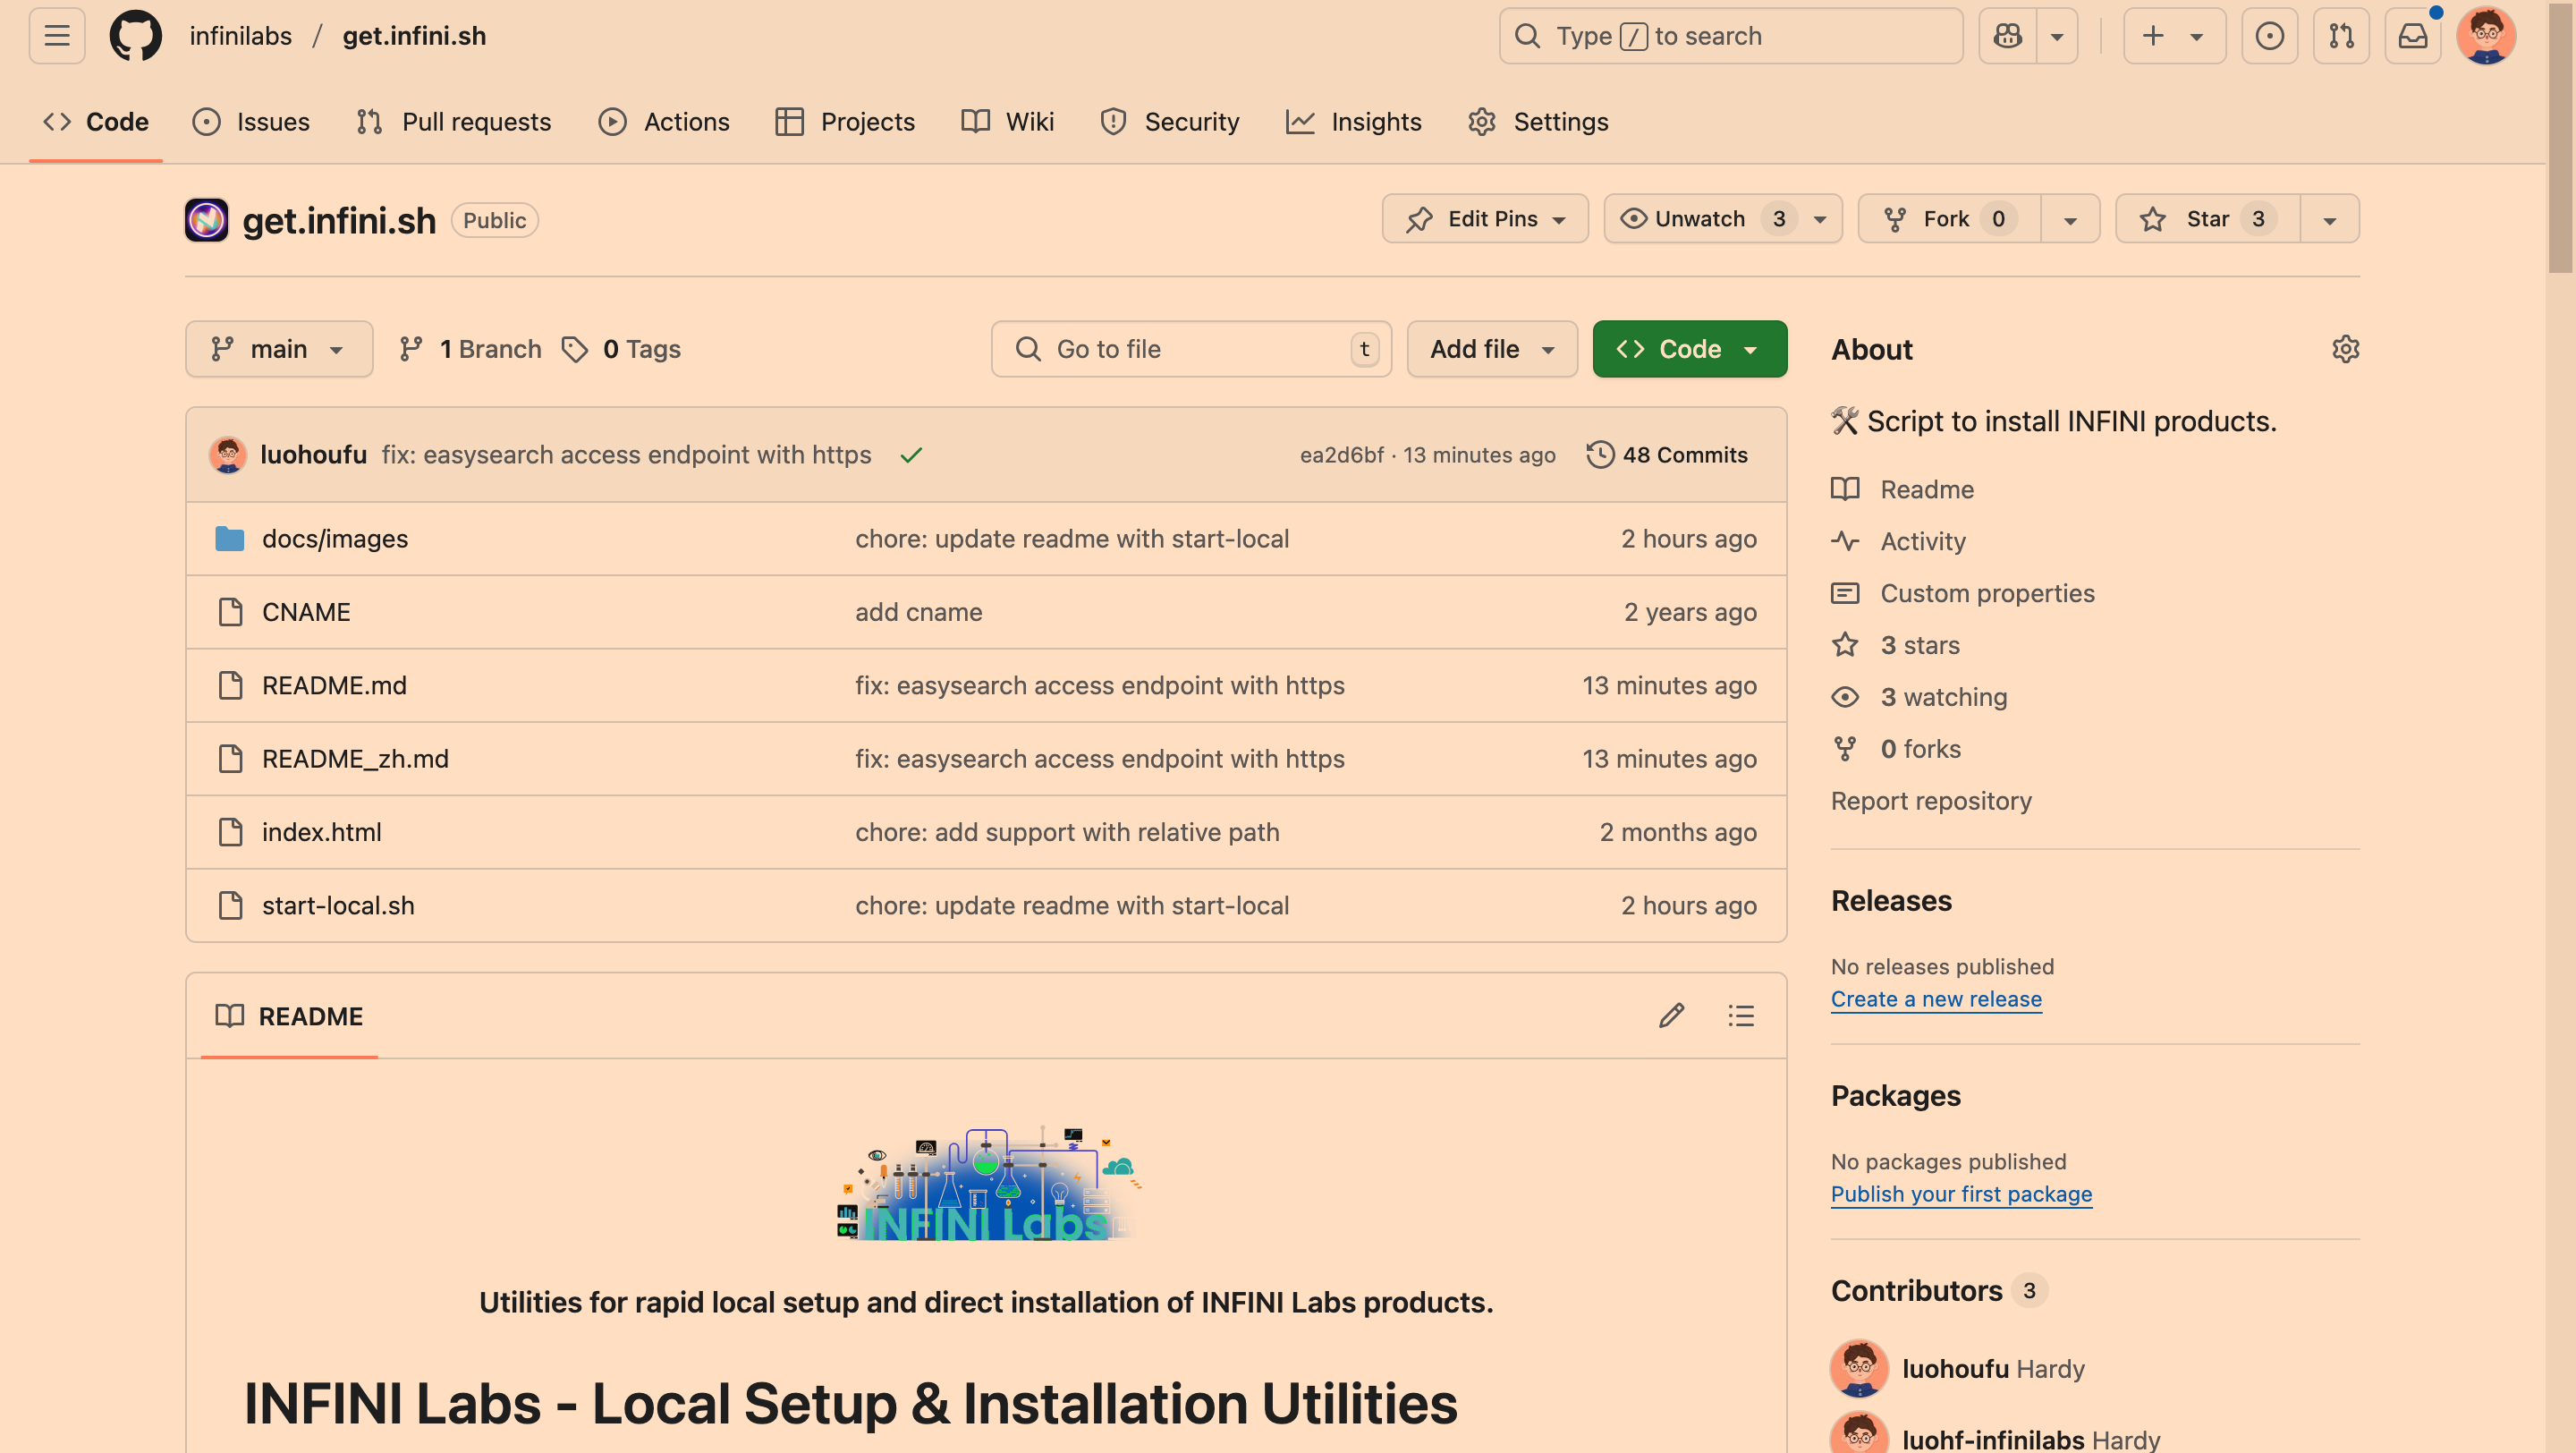
Task: Open the 48 Commits history
Action: coord(1667,455)
